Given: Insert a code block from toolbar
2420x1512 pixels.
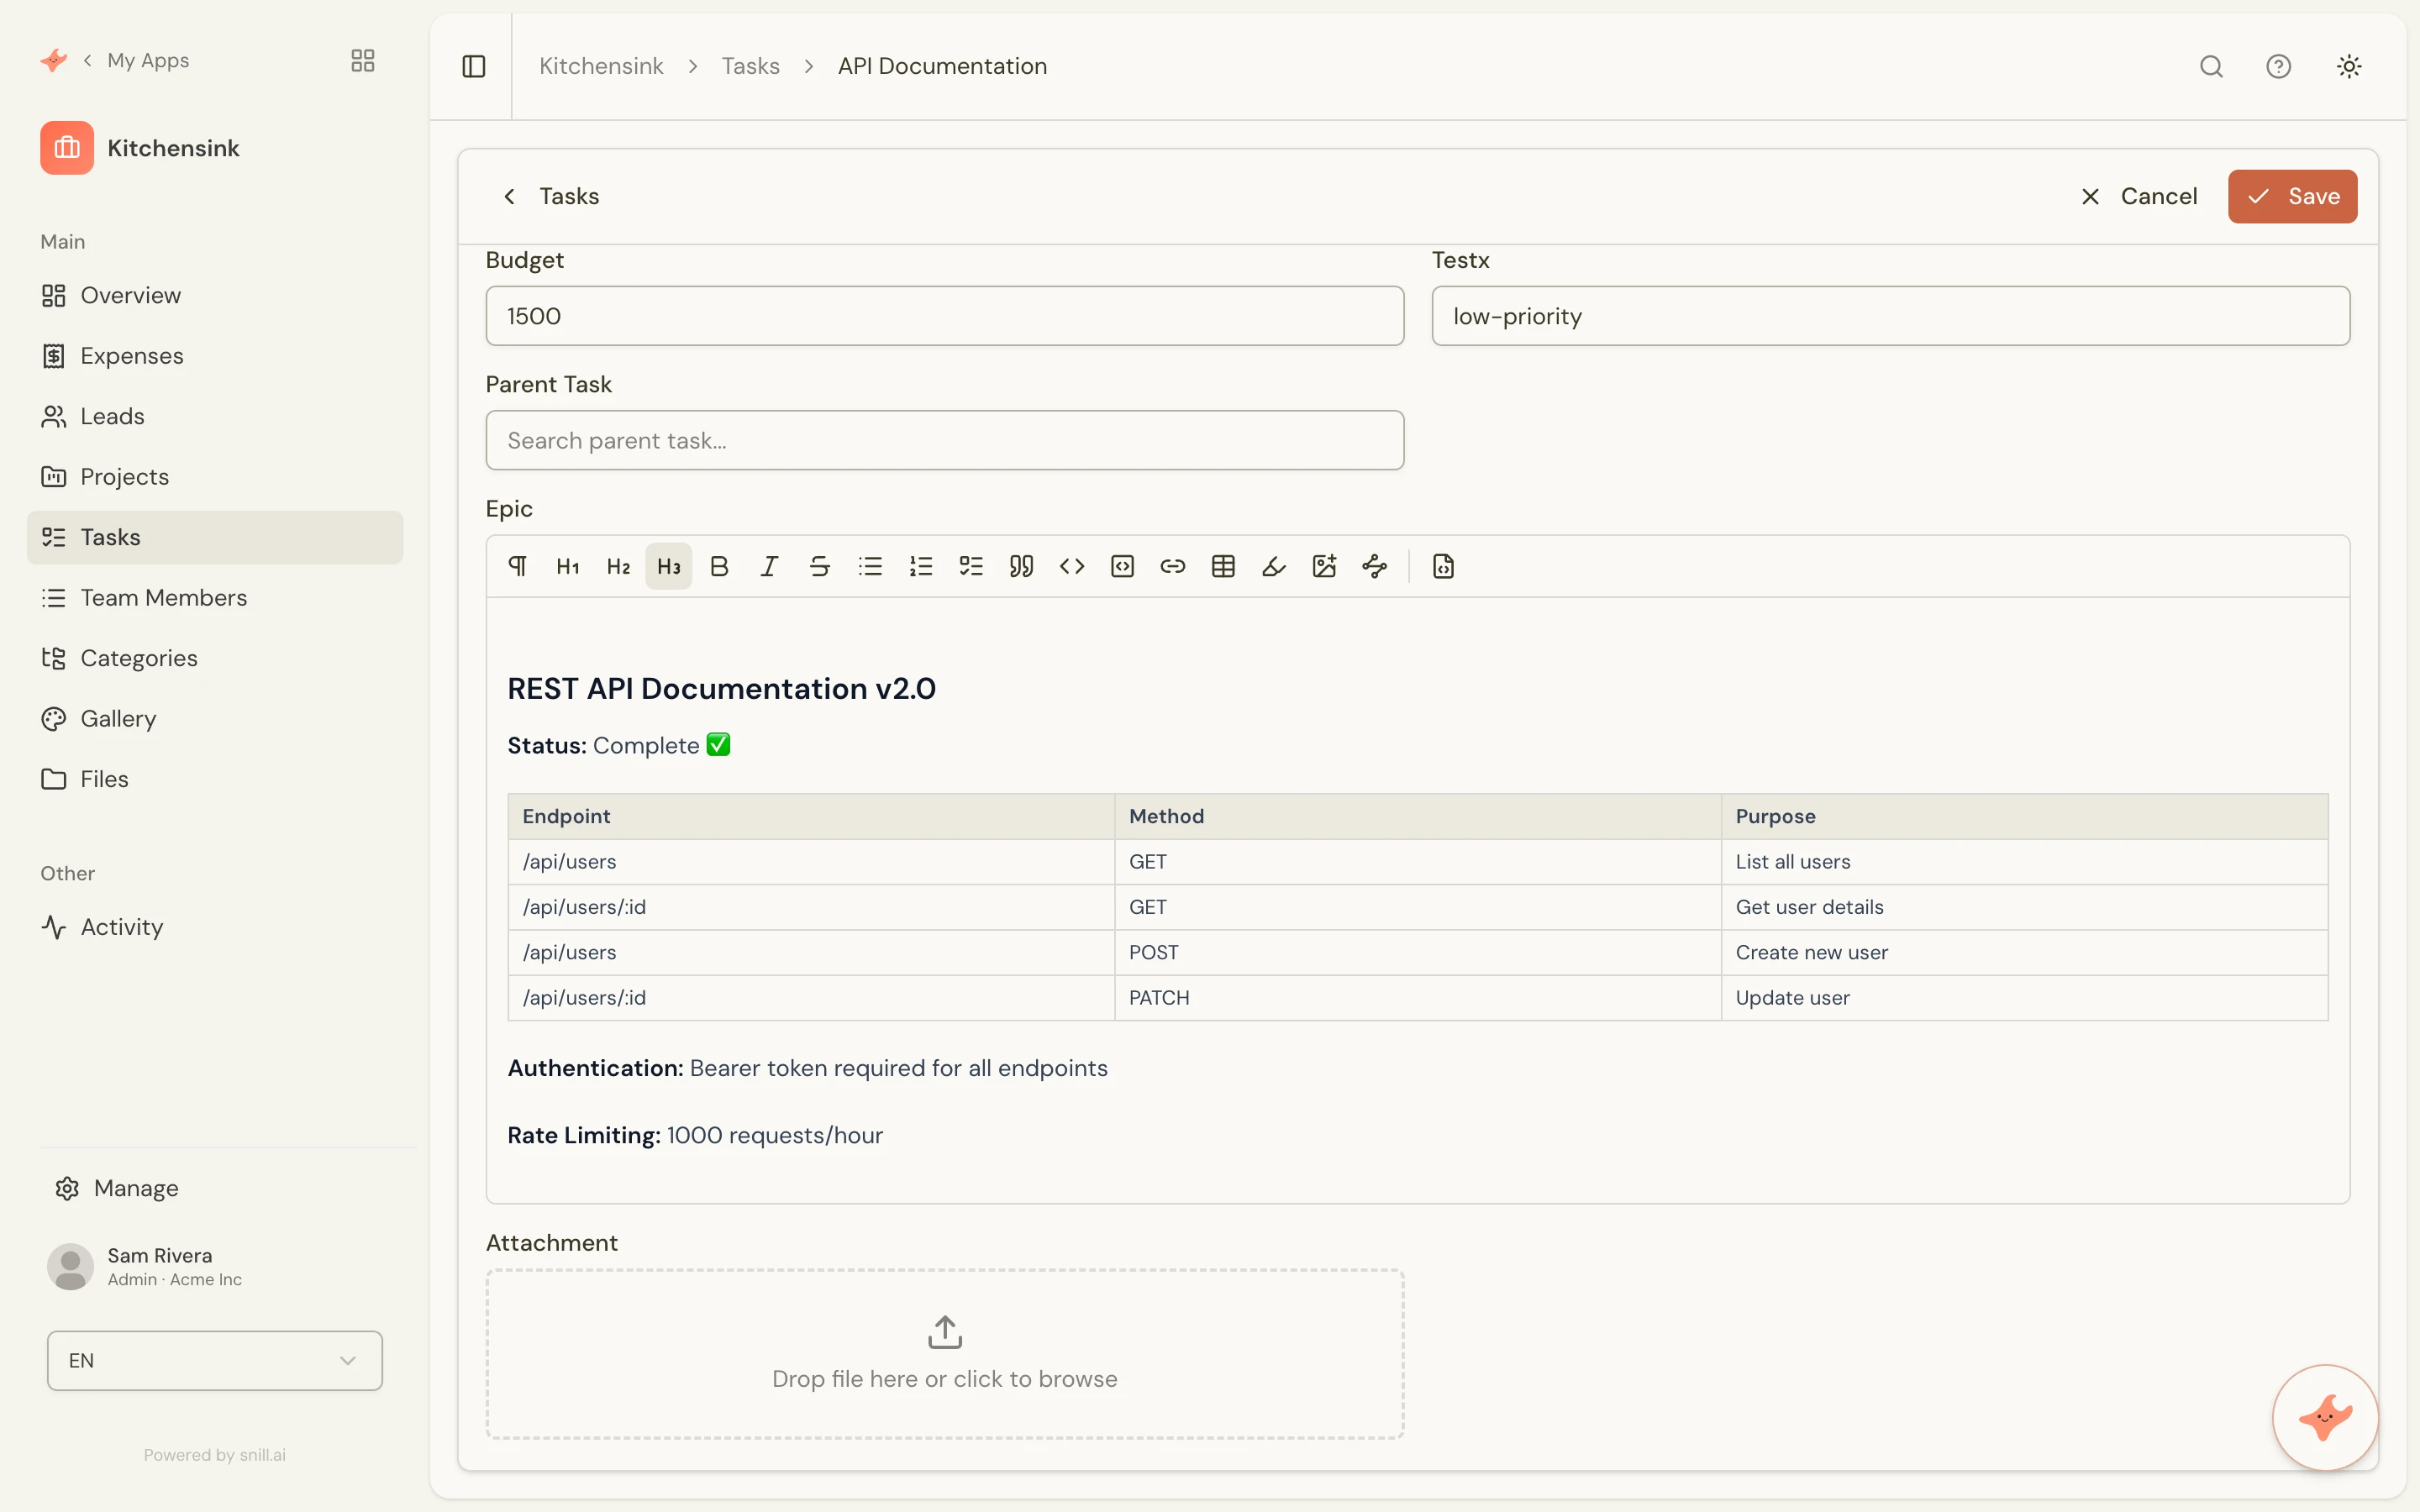Looking at the screenshot, I should 1122,567.
